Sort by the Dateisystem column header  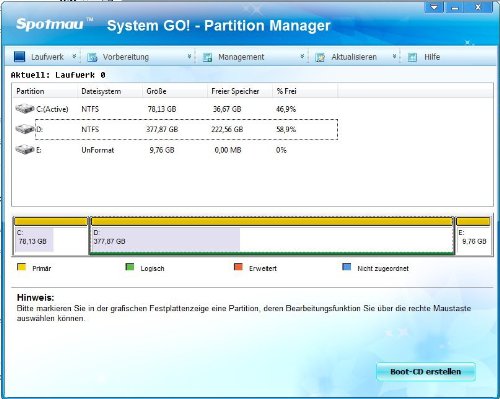[x=110, y=91]
